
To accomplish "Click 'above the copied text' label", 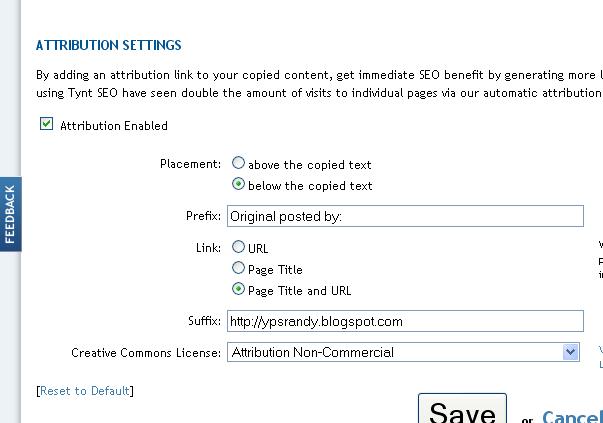I will coord(310,164).
